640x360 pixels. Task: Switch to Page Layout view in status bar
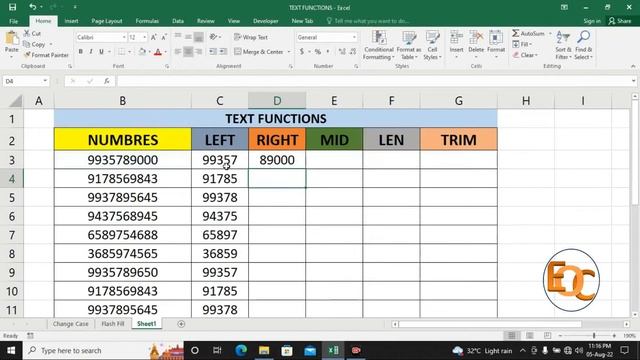pyautogui.click(x=530, y=336)
